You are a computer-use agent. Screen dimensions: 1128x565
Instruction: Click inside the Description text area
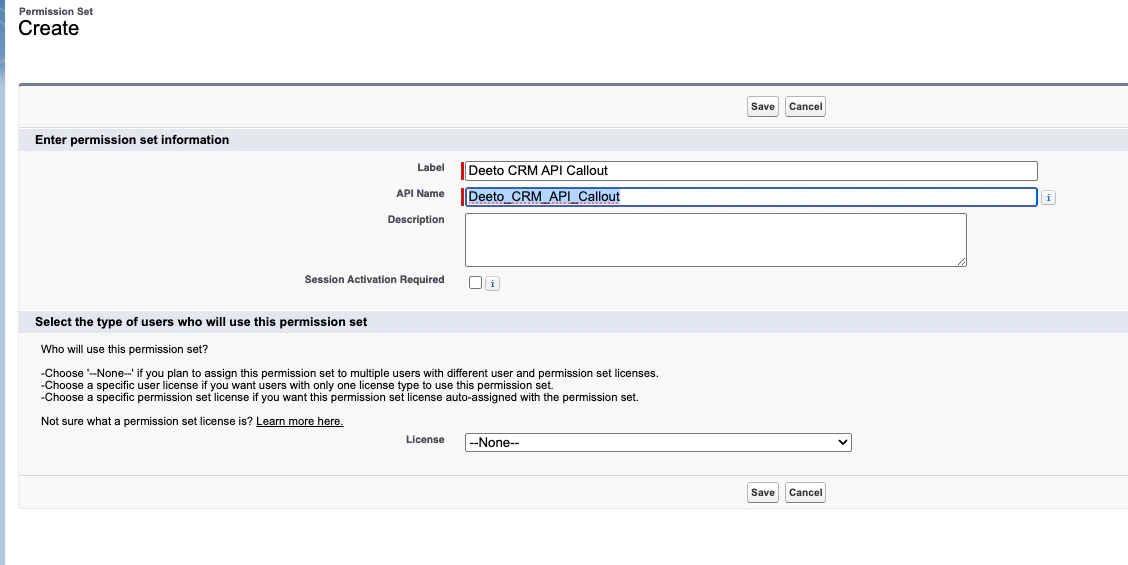pos(716,240)
